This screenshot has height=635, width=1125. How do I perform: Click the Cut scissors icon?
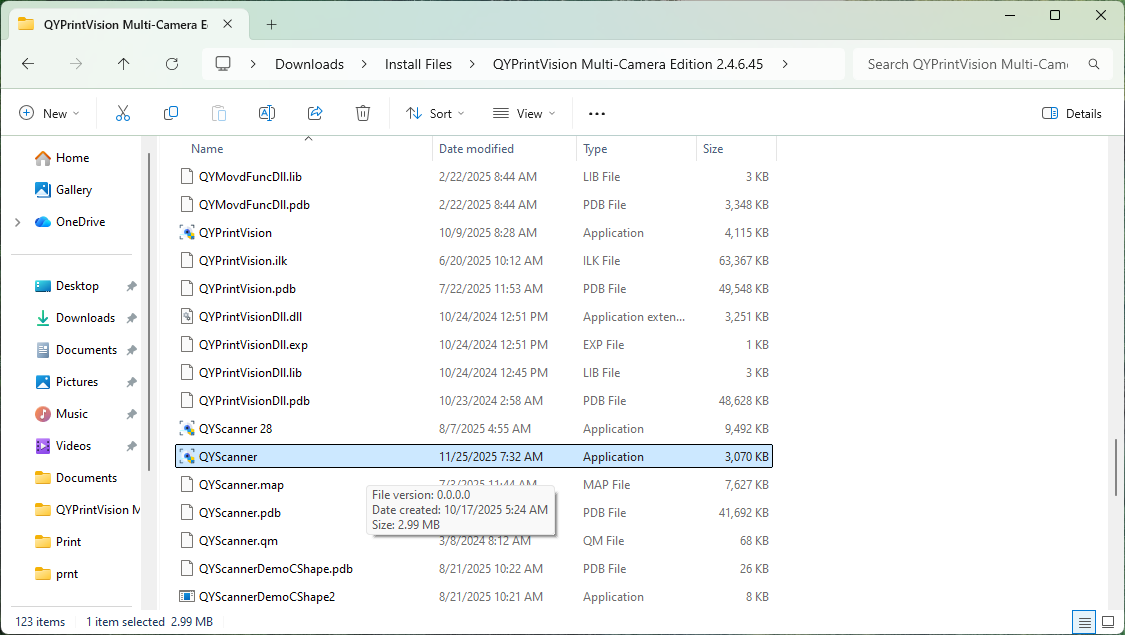click(123, 113)
